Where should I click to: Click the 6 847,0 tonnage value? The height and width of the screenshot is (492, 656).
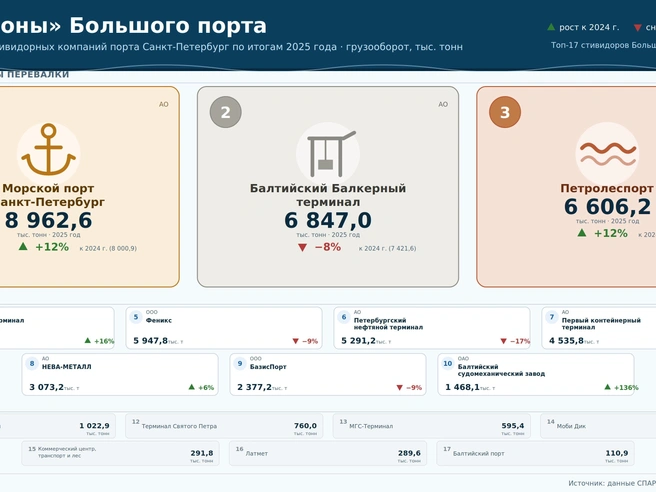pos(328,220)
